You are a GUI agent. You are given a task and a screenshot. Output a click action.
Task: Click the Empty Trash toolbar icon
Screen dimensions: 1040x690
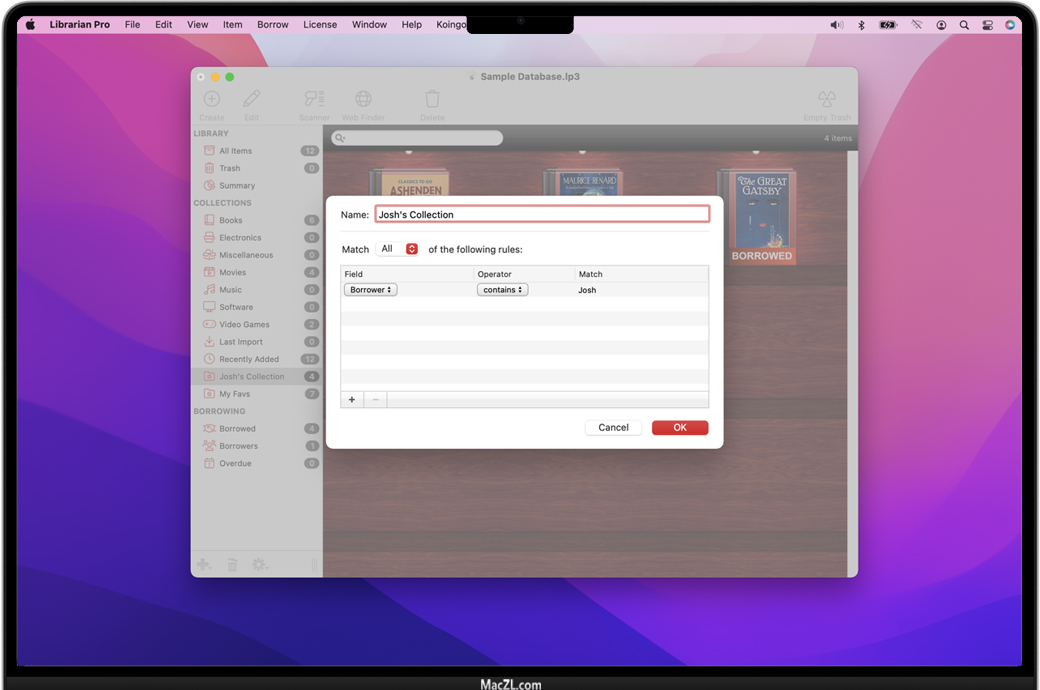coord(826,100)
